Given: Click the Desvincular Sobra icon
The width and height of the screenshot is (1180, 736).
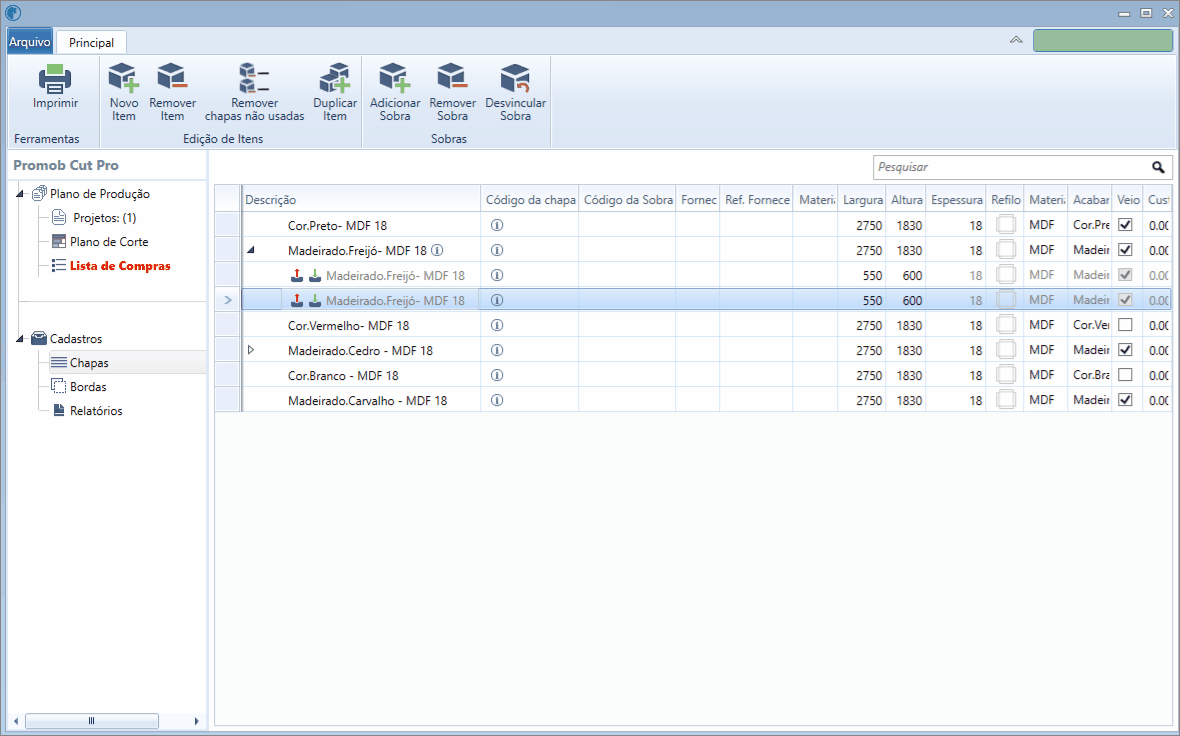Looking at the screenshot, I should (x=515, y=78).
